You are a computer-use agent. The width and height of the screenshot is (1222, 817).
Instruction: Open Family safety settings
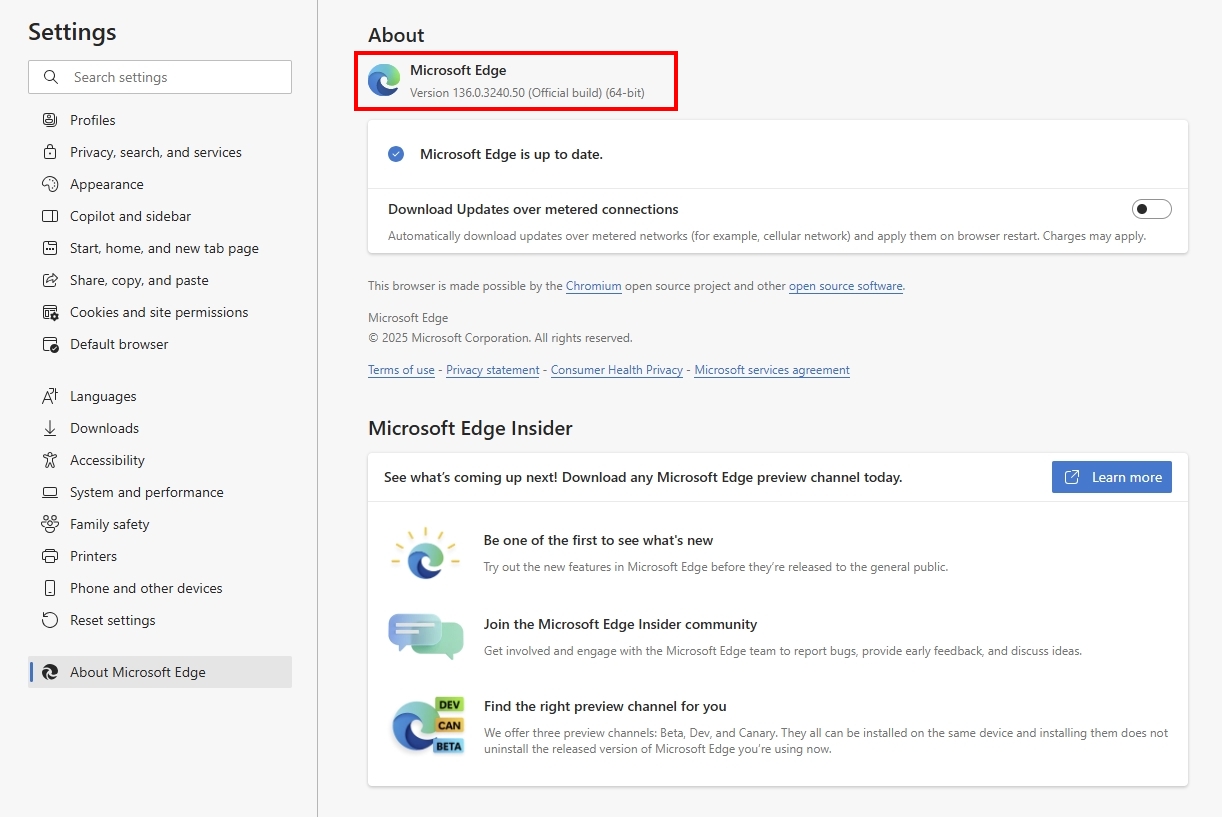point(160,524)
